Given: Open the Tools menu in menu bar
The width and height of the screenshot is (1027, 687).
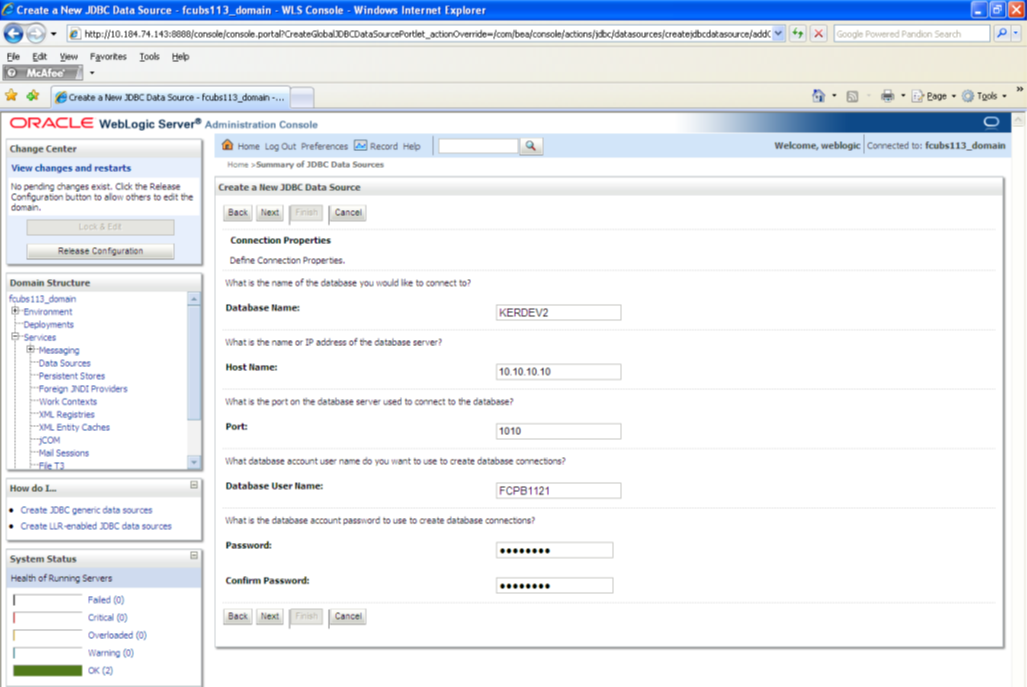Looking at the screenshot, I should tap(149, 56).
